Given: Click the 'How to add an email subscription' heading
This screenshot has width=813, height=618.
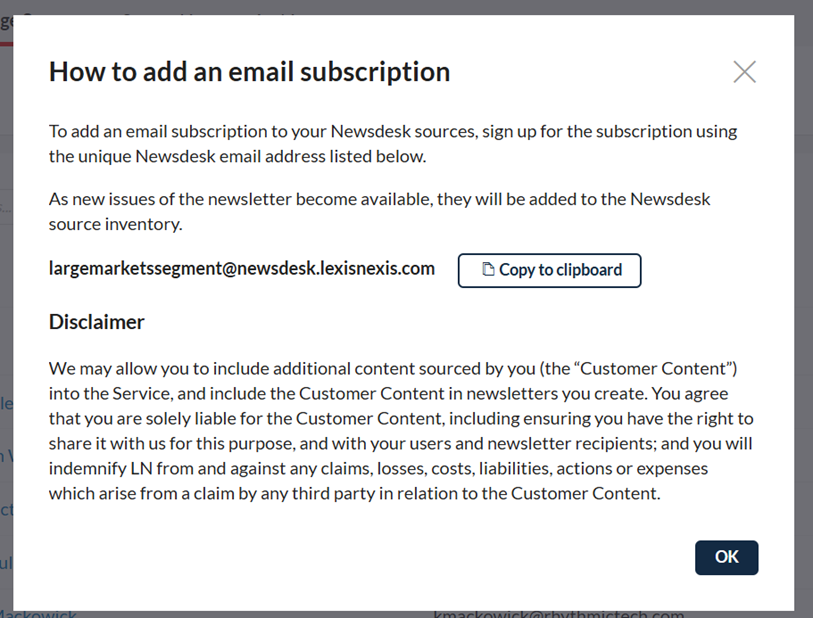Looking at the screenshot, I should [249, 72].
